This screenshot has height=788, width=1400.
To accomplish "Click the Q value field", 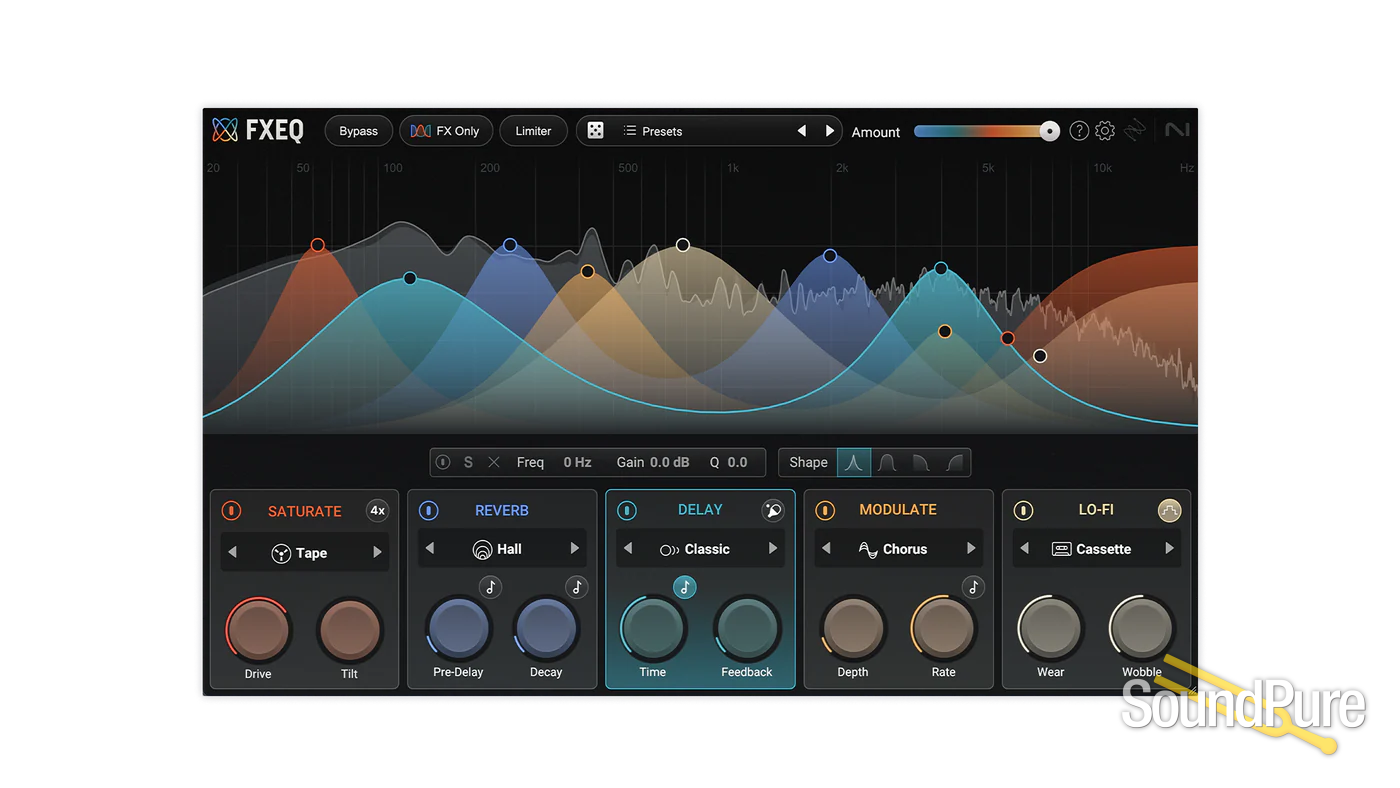I will click(x=737, y=462).
